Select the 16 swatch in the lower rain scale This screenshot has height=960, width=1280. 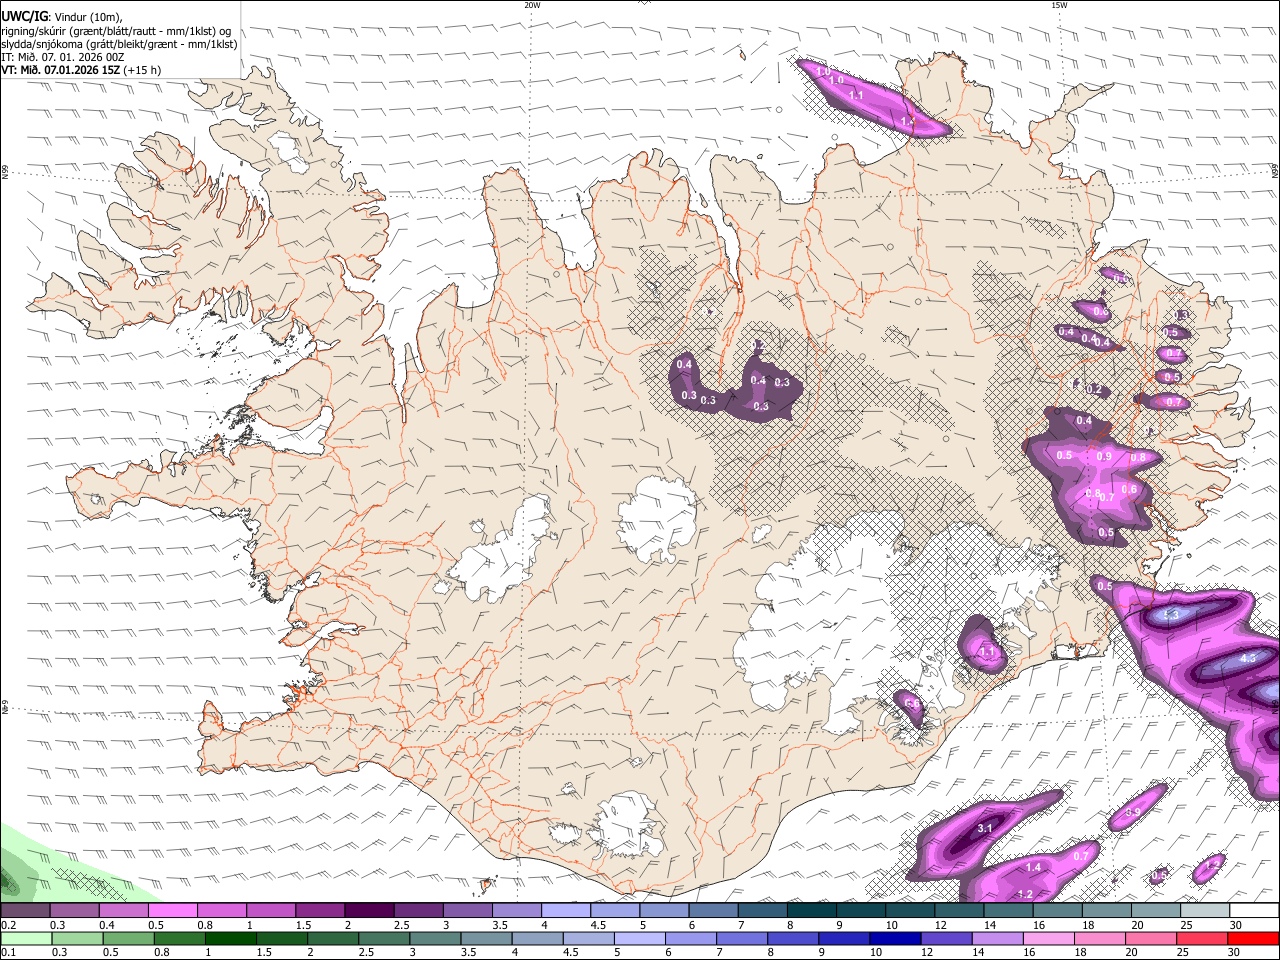pos(1048,939)
